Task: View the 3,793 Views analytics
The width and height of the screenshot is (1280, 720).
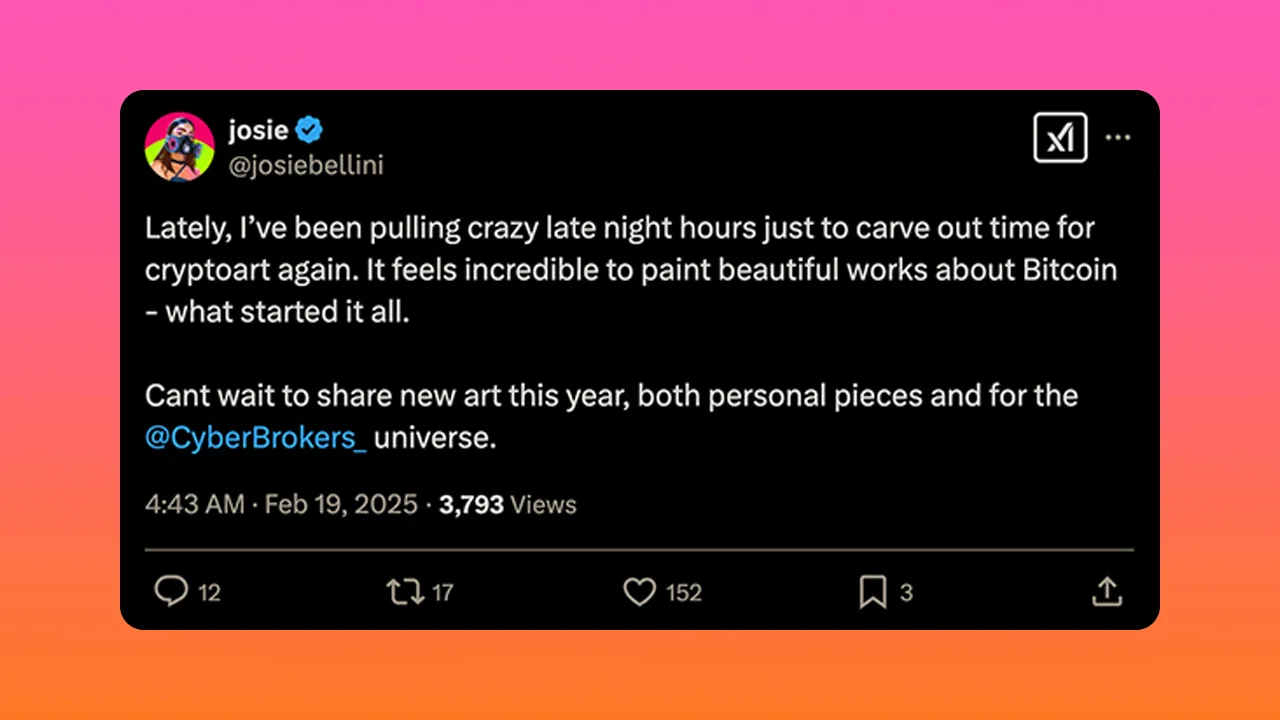Action: (x=508, y=504)
